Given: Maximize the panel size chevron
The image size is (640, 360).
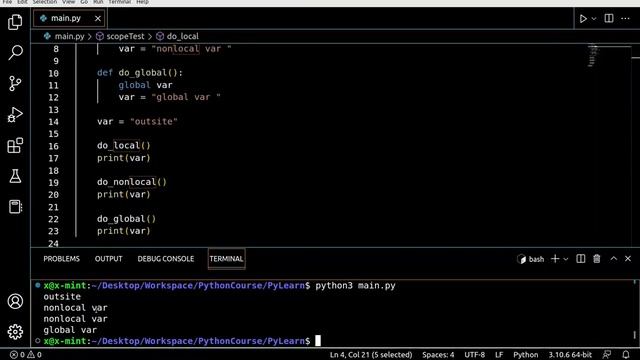Looking at the screenshot, I should 613,259.
